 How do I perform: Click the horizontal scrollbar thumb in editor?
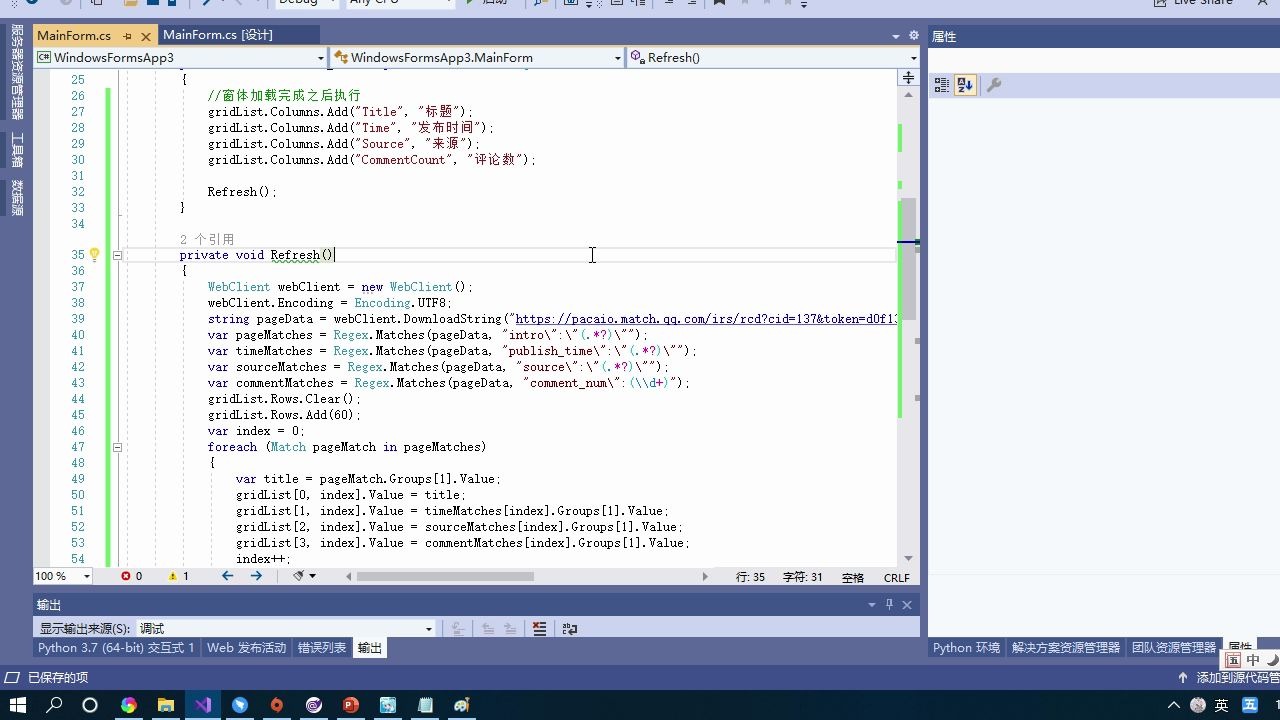coord(445,576)
